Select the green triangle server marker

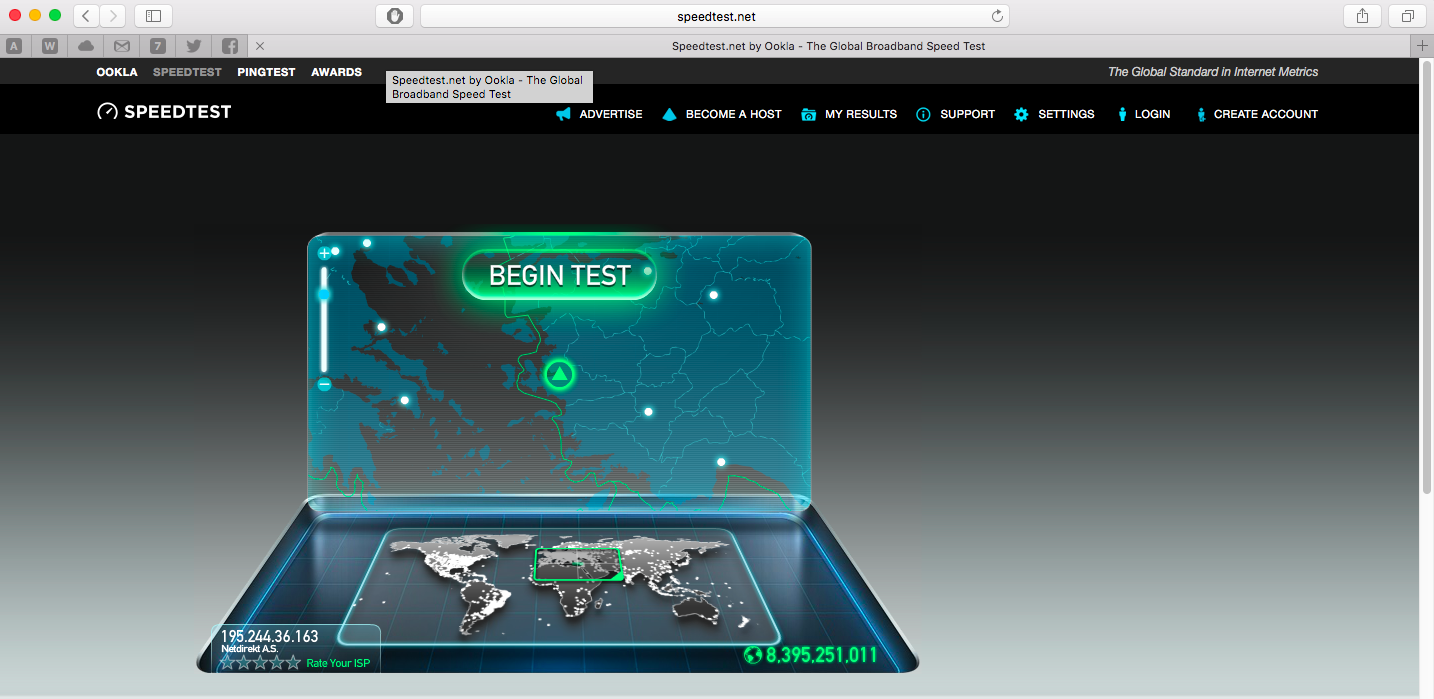point(560,375)
